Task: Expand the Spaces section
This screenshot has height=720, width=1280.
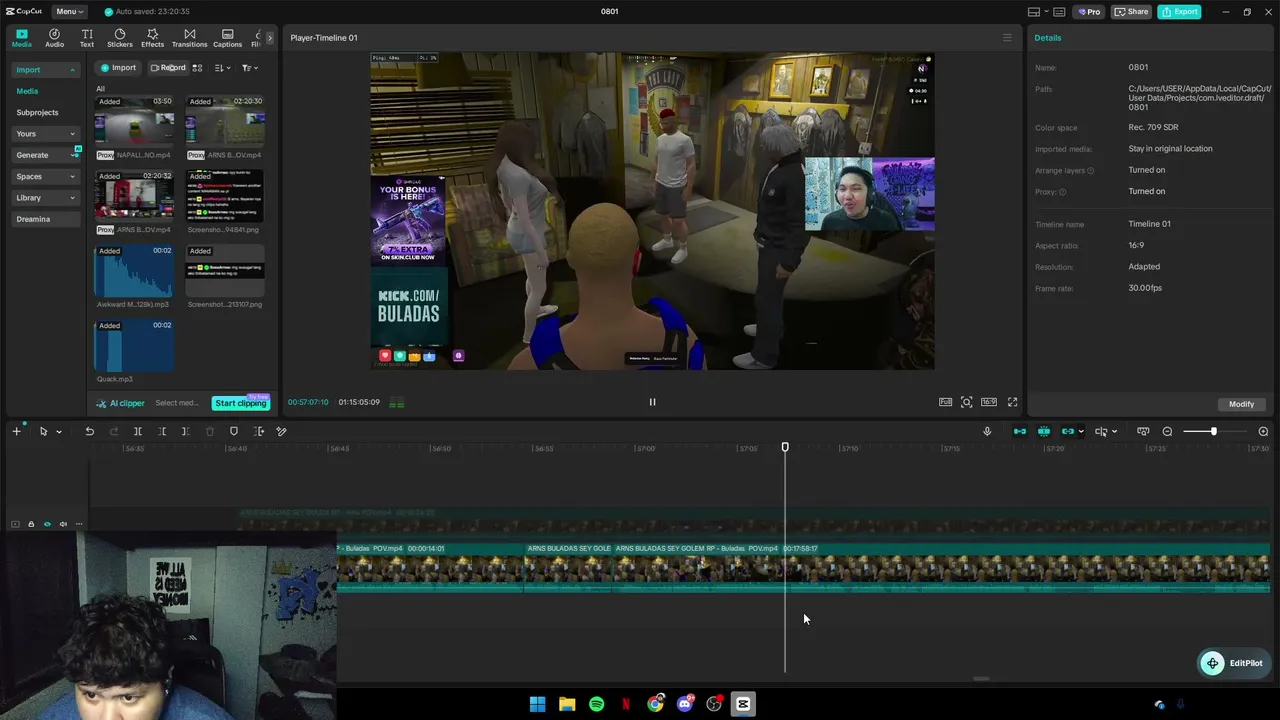Action: 45,177
